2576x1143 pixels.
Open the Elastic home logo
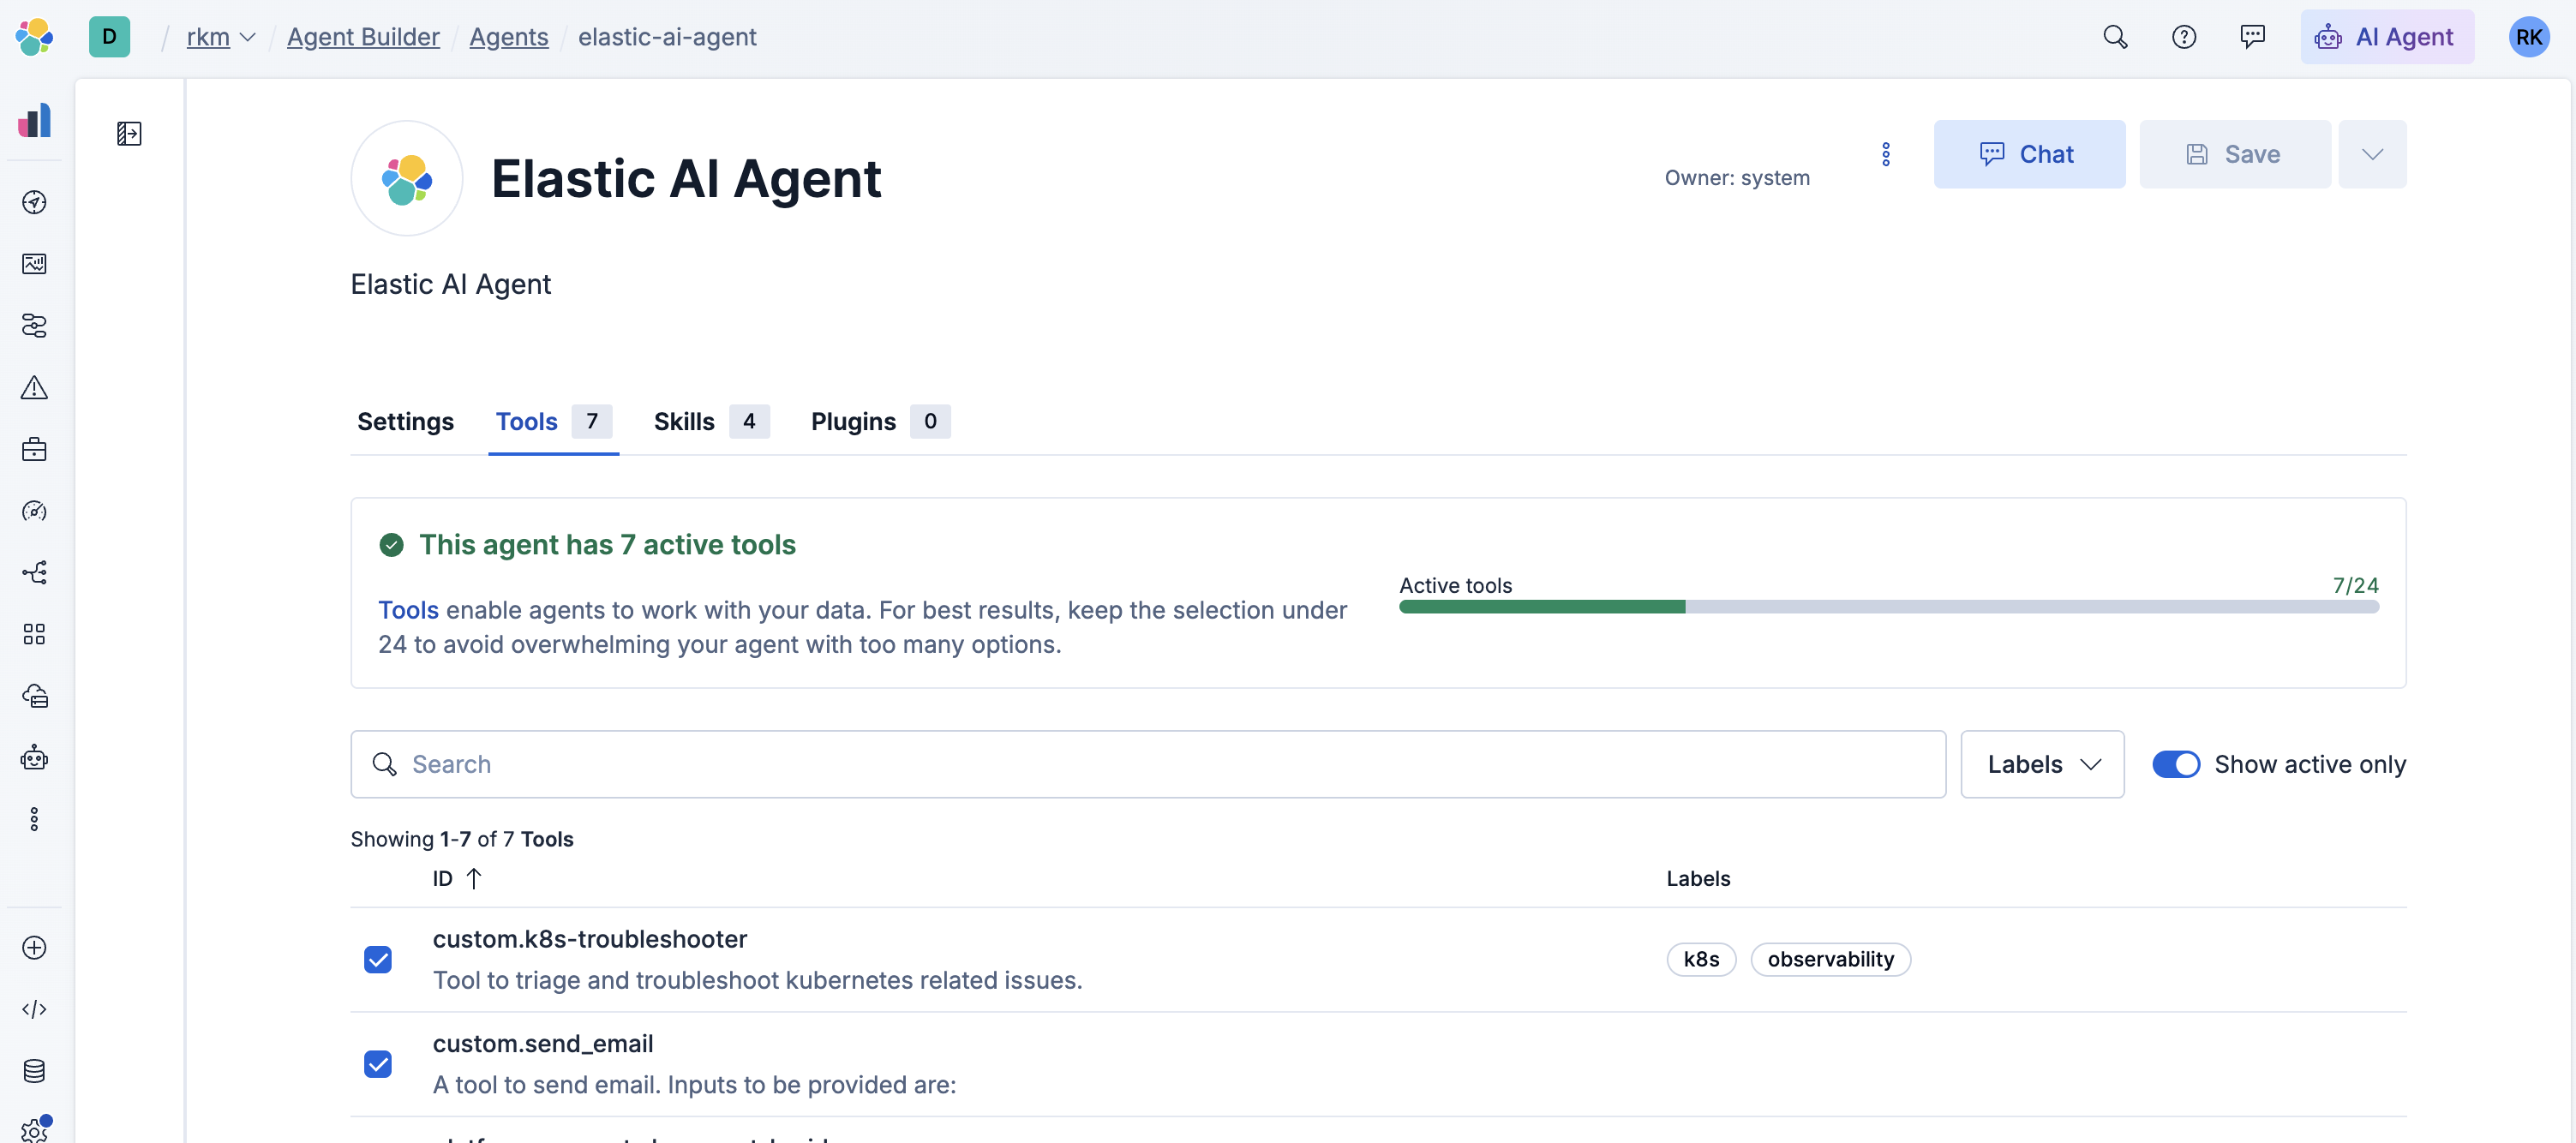(34, 37)
